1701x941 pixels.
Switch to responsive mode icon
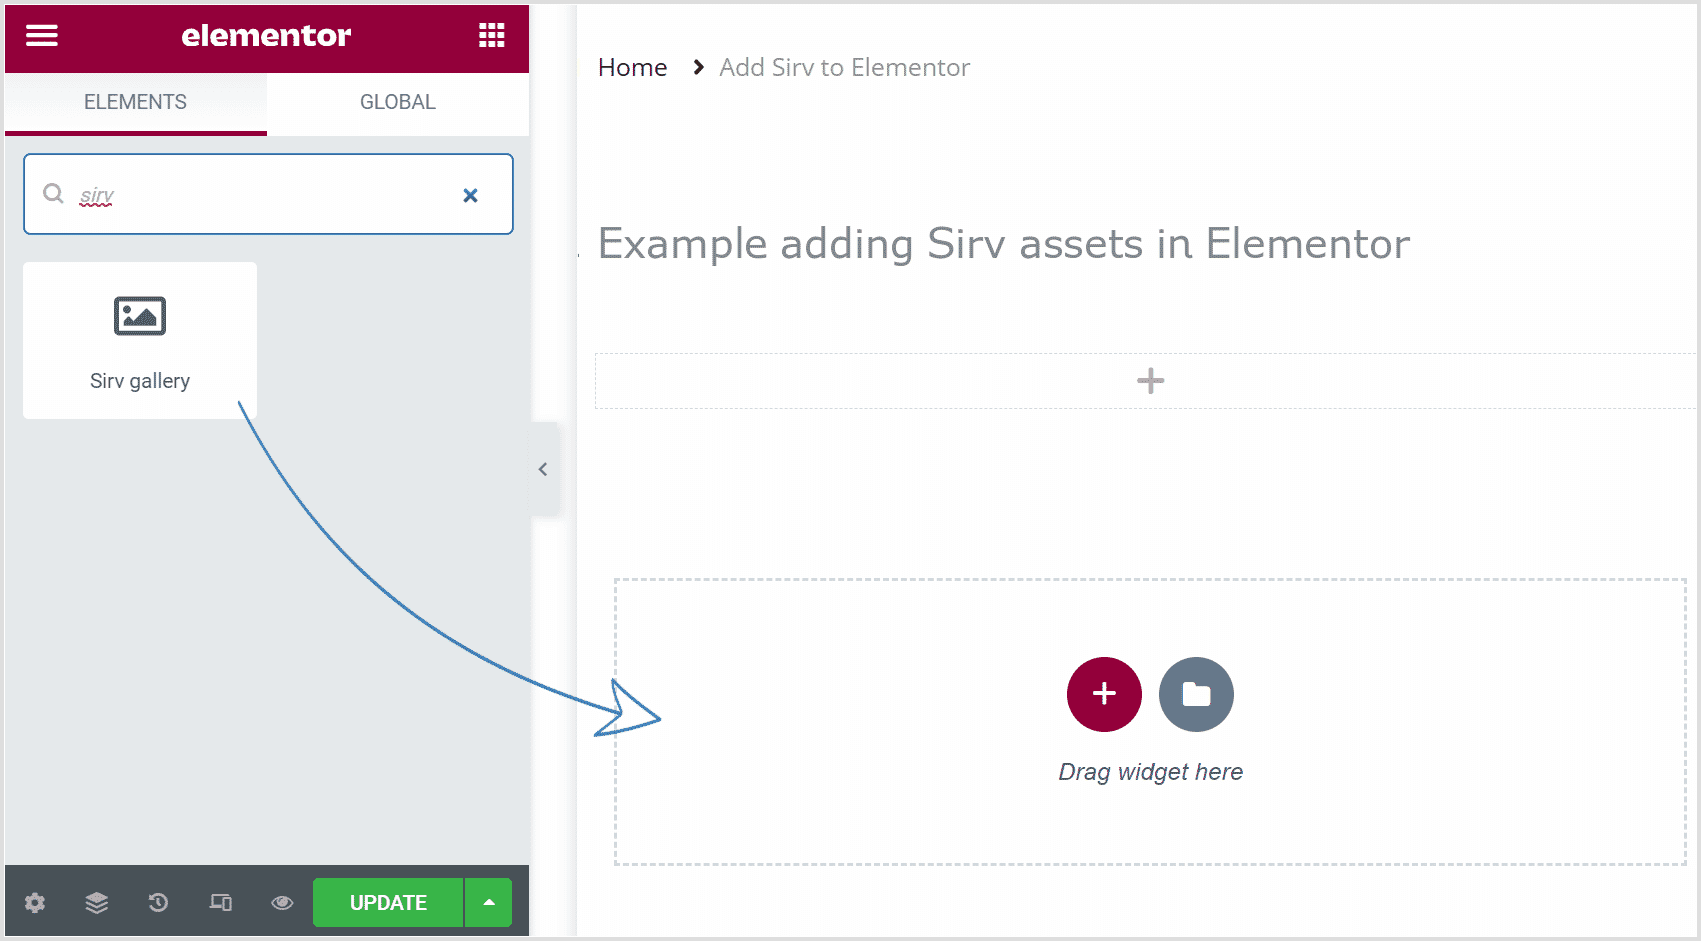point(220,903)
